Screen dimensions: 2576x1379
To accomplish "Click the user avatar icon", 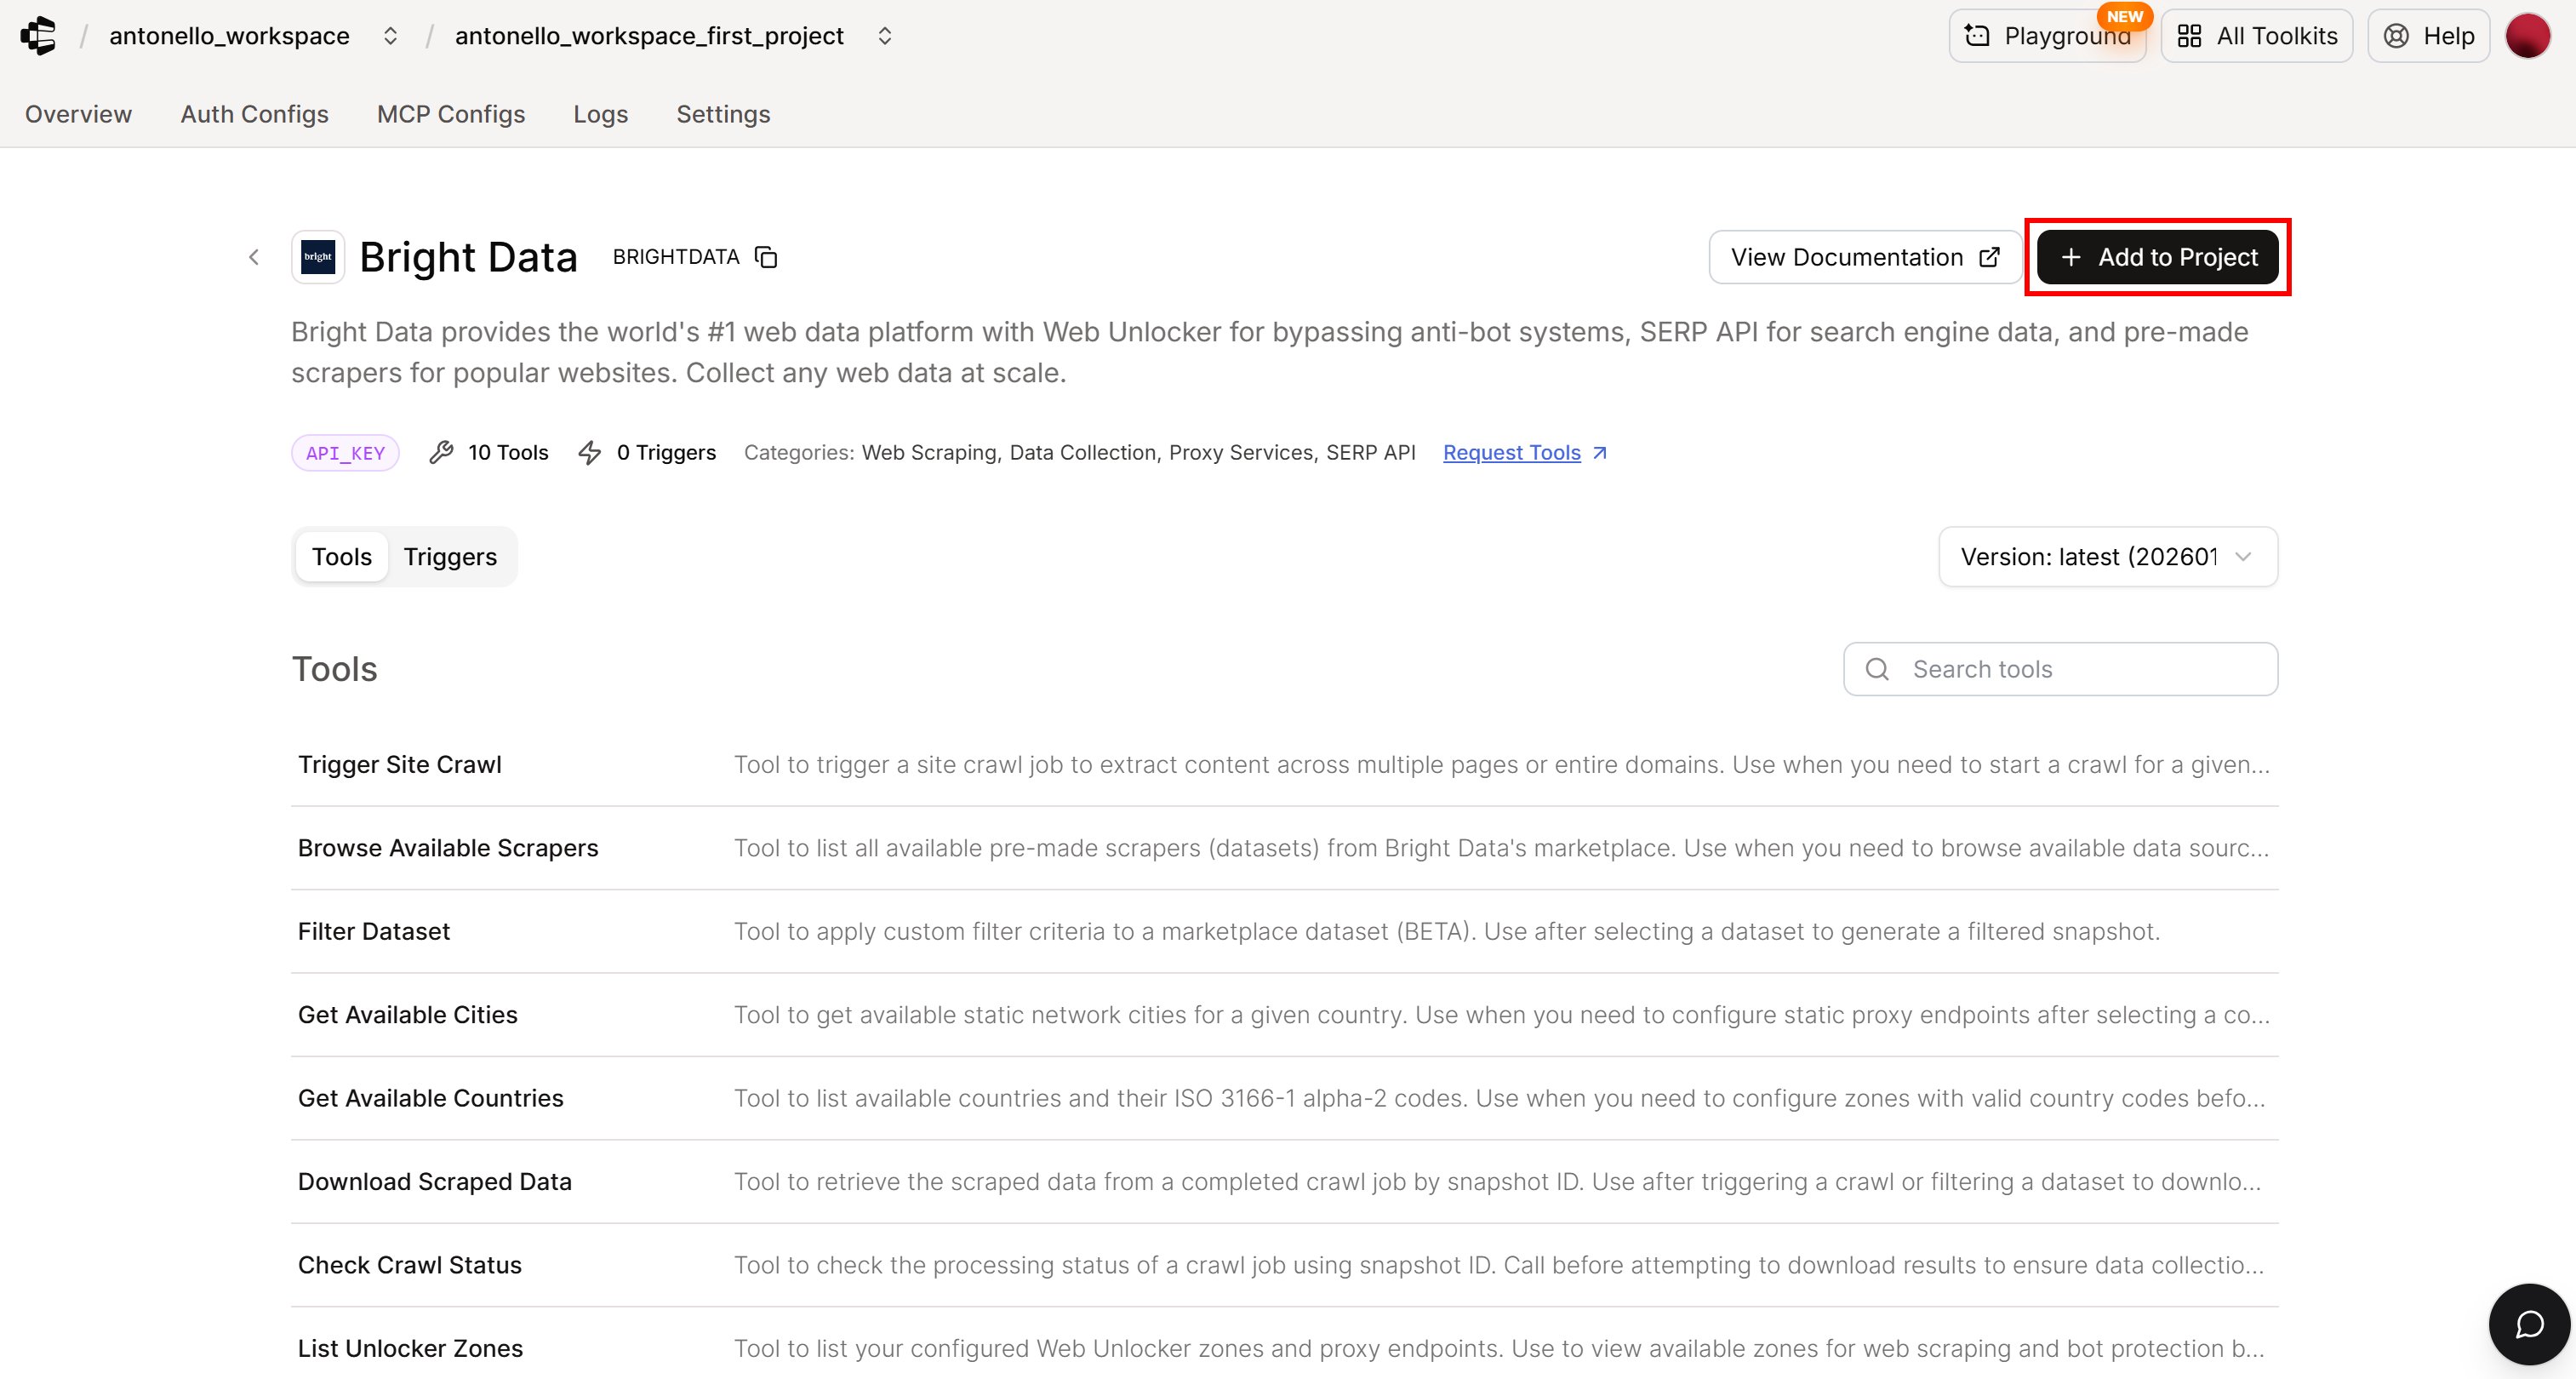I will 2527,36.
